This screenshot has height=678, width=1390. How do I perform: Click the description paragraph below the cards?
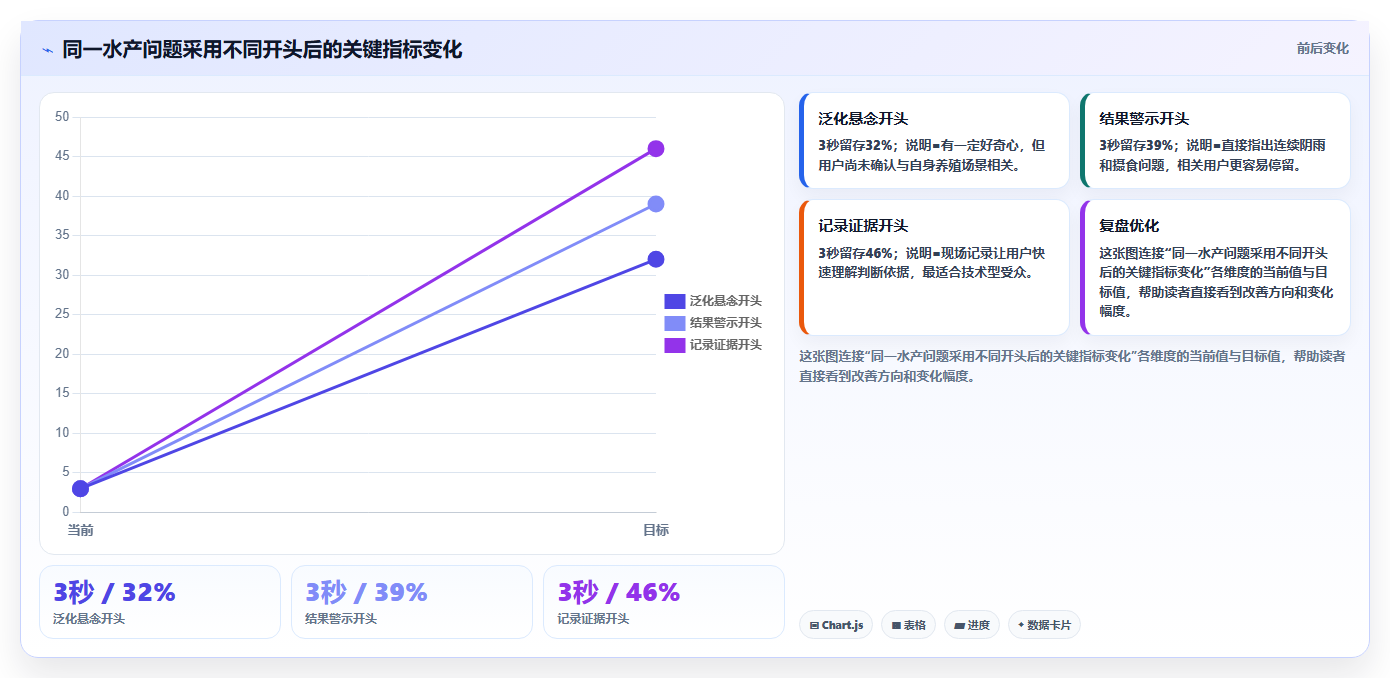point(1072,366)
